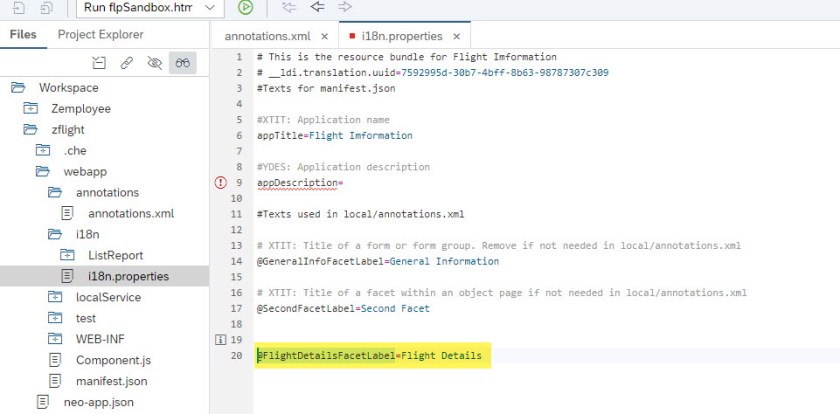Toggle the show hidden files eye icon
Image resolution: width=840 pixels, height=414 pixels.
[154, 63]
